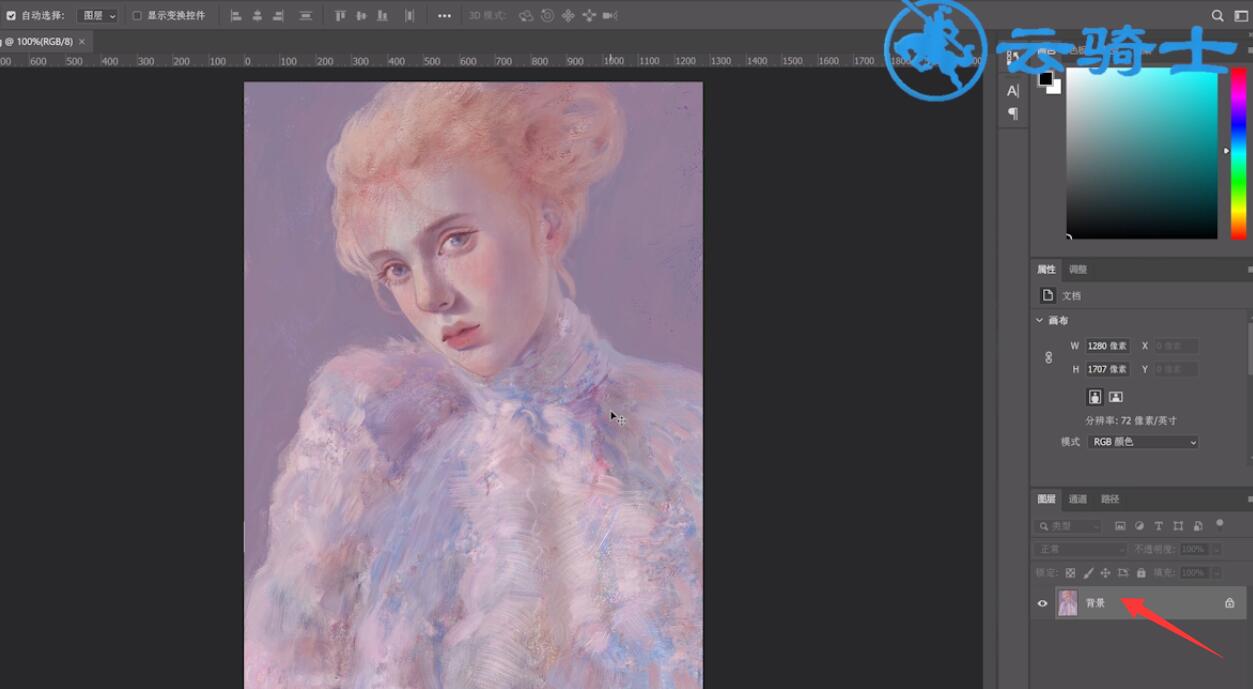
Task: Open the character panel A icon
Action: pos(1013,91)
